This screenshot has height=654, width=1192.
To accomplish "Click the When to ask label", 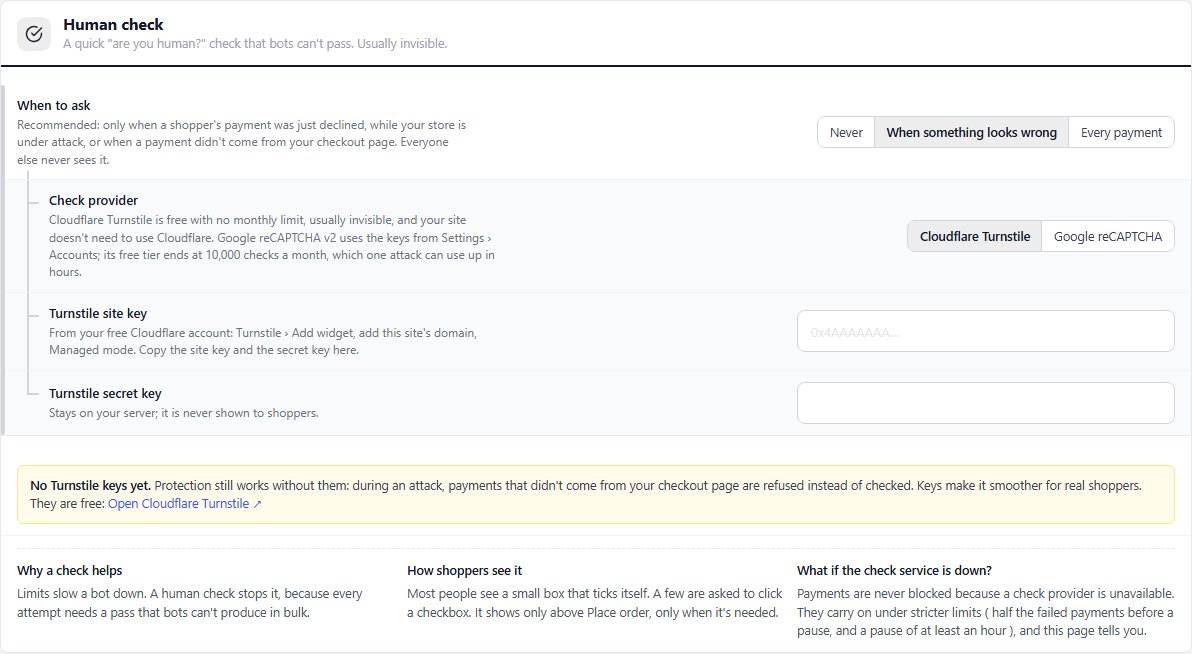I will tap(54, 106).
